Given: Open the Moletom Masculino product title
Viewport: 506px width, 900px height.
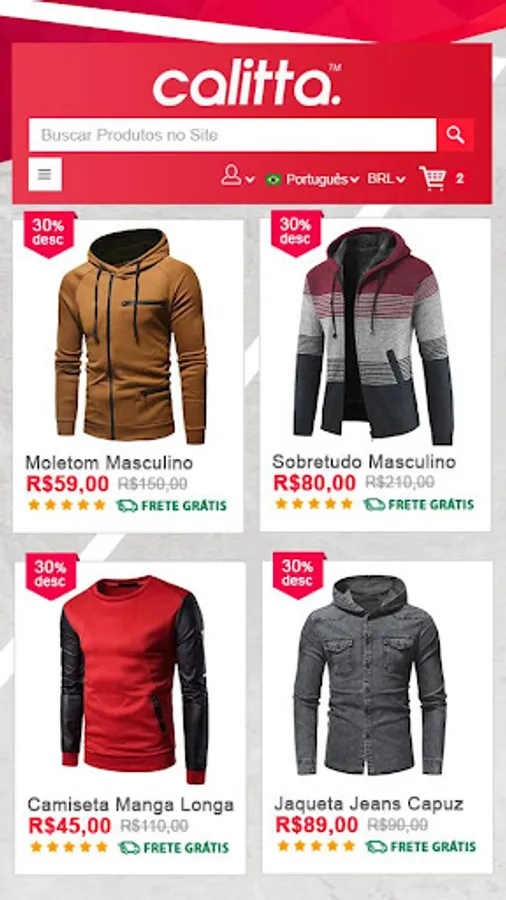Looking at the screenshot, I should 109,463.
